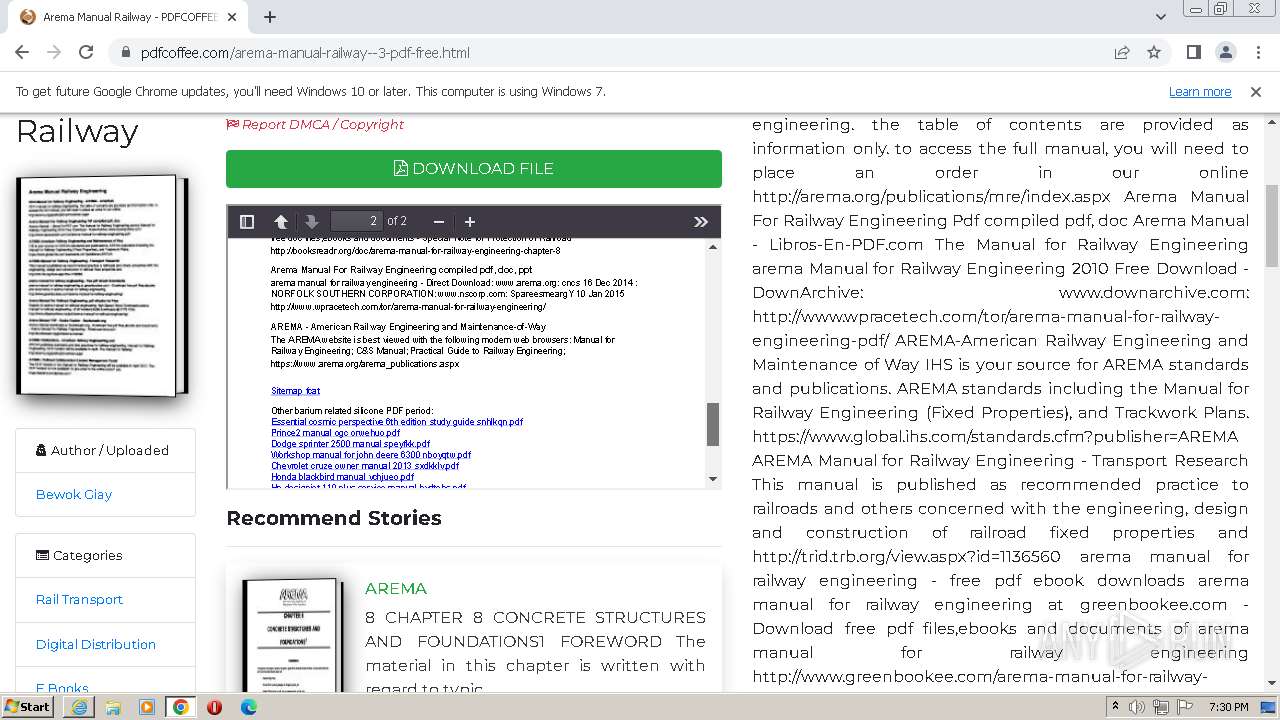1280x720 pixels.
Task: Click the PDF viewer scrollbar thumb
Action: click(713, 424)
